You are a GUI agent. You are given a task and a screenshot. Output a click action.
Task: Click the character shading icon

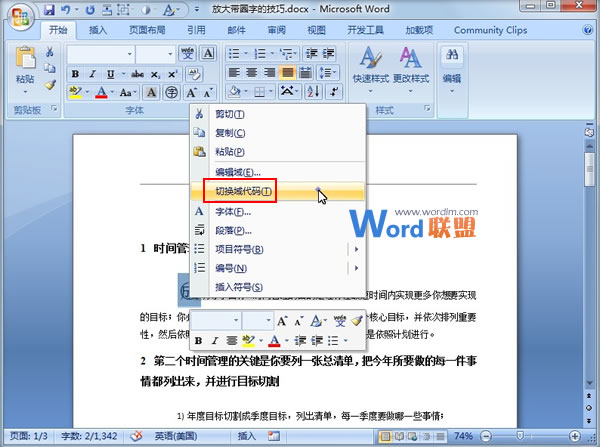(152, 92)
